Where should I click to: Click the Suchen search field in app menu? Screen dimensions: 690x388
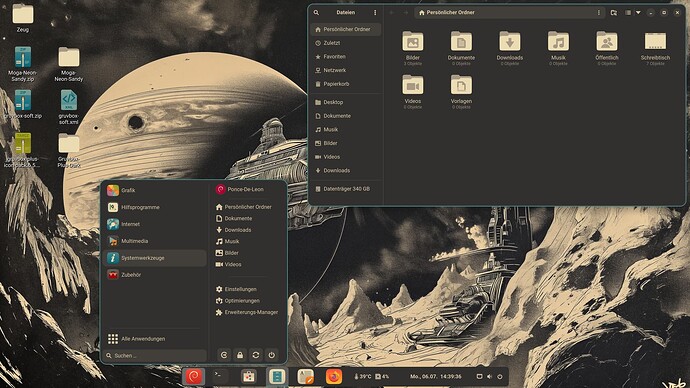(155, 356)
